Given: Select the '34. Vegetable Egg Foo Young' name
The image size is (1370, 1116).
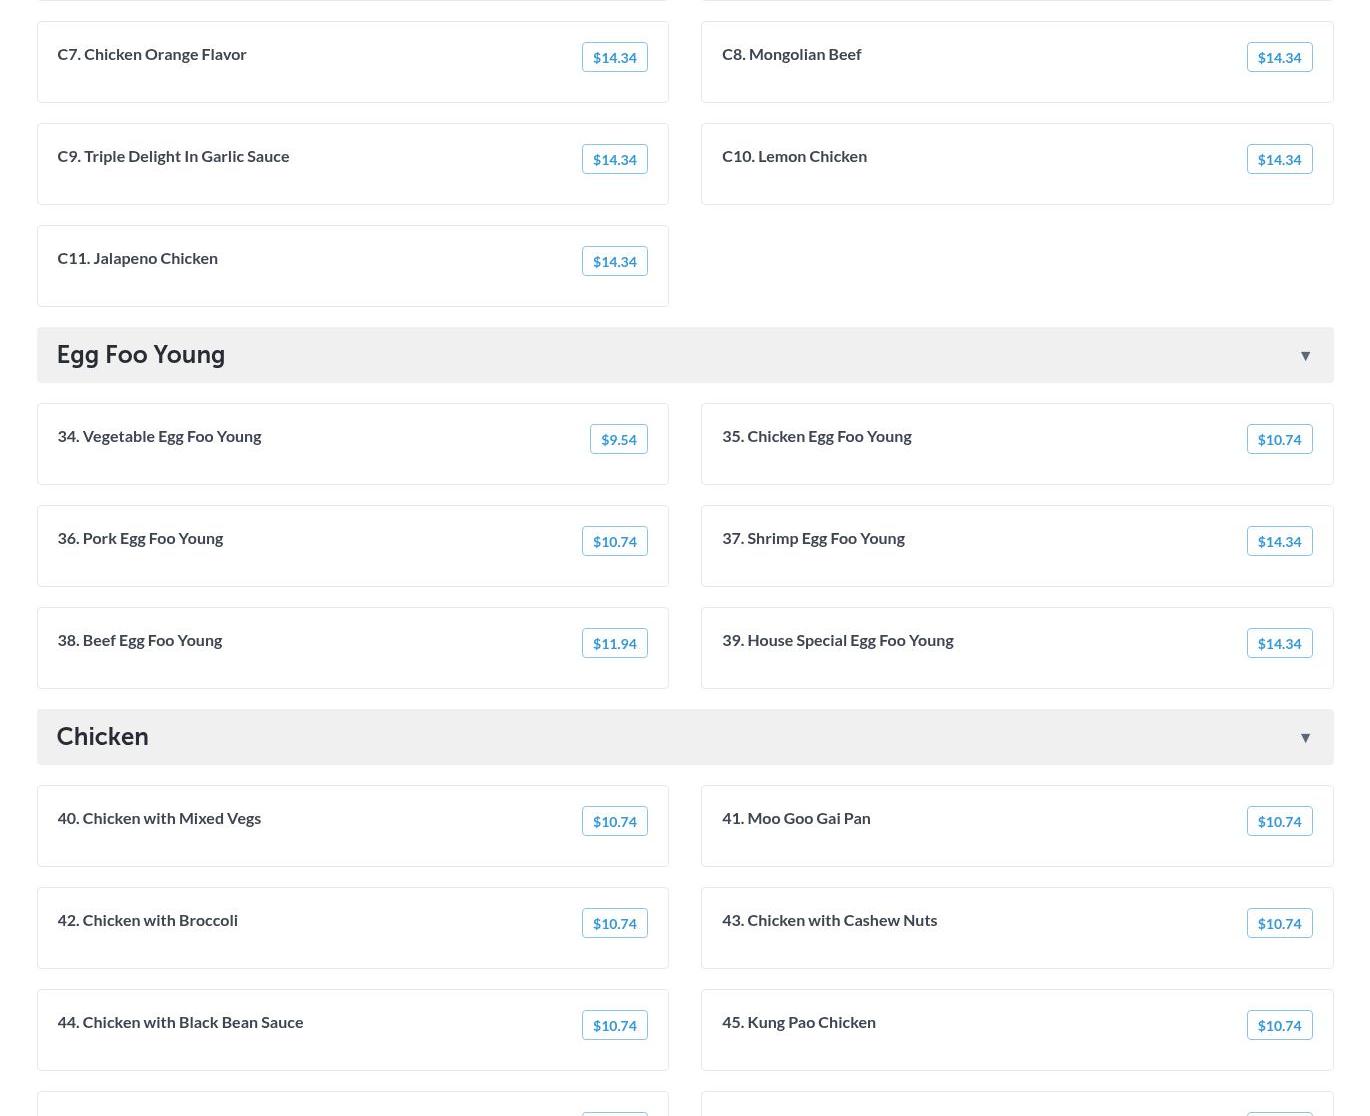Looking at the screenshot, I should [x=159, y=436].
